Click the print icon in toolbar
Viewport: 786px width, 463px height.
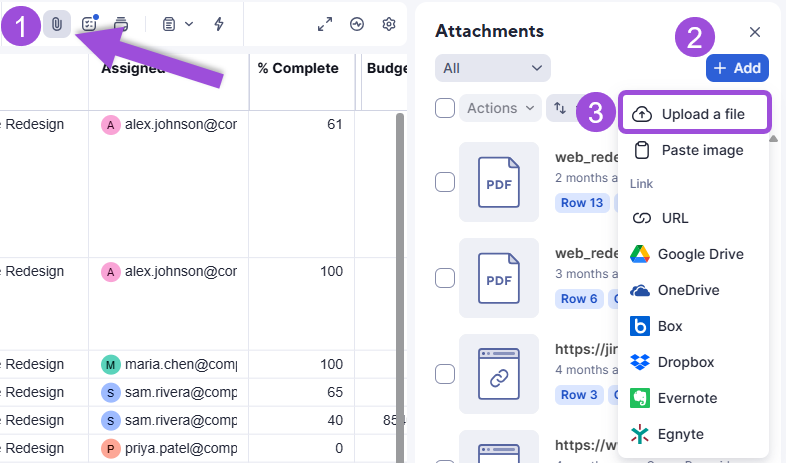(121, 24)
